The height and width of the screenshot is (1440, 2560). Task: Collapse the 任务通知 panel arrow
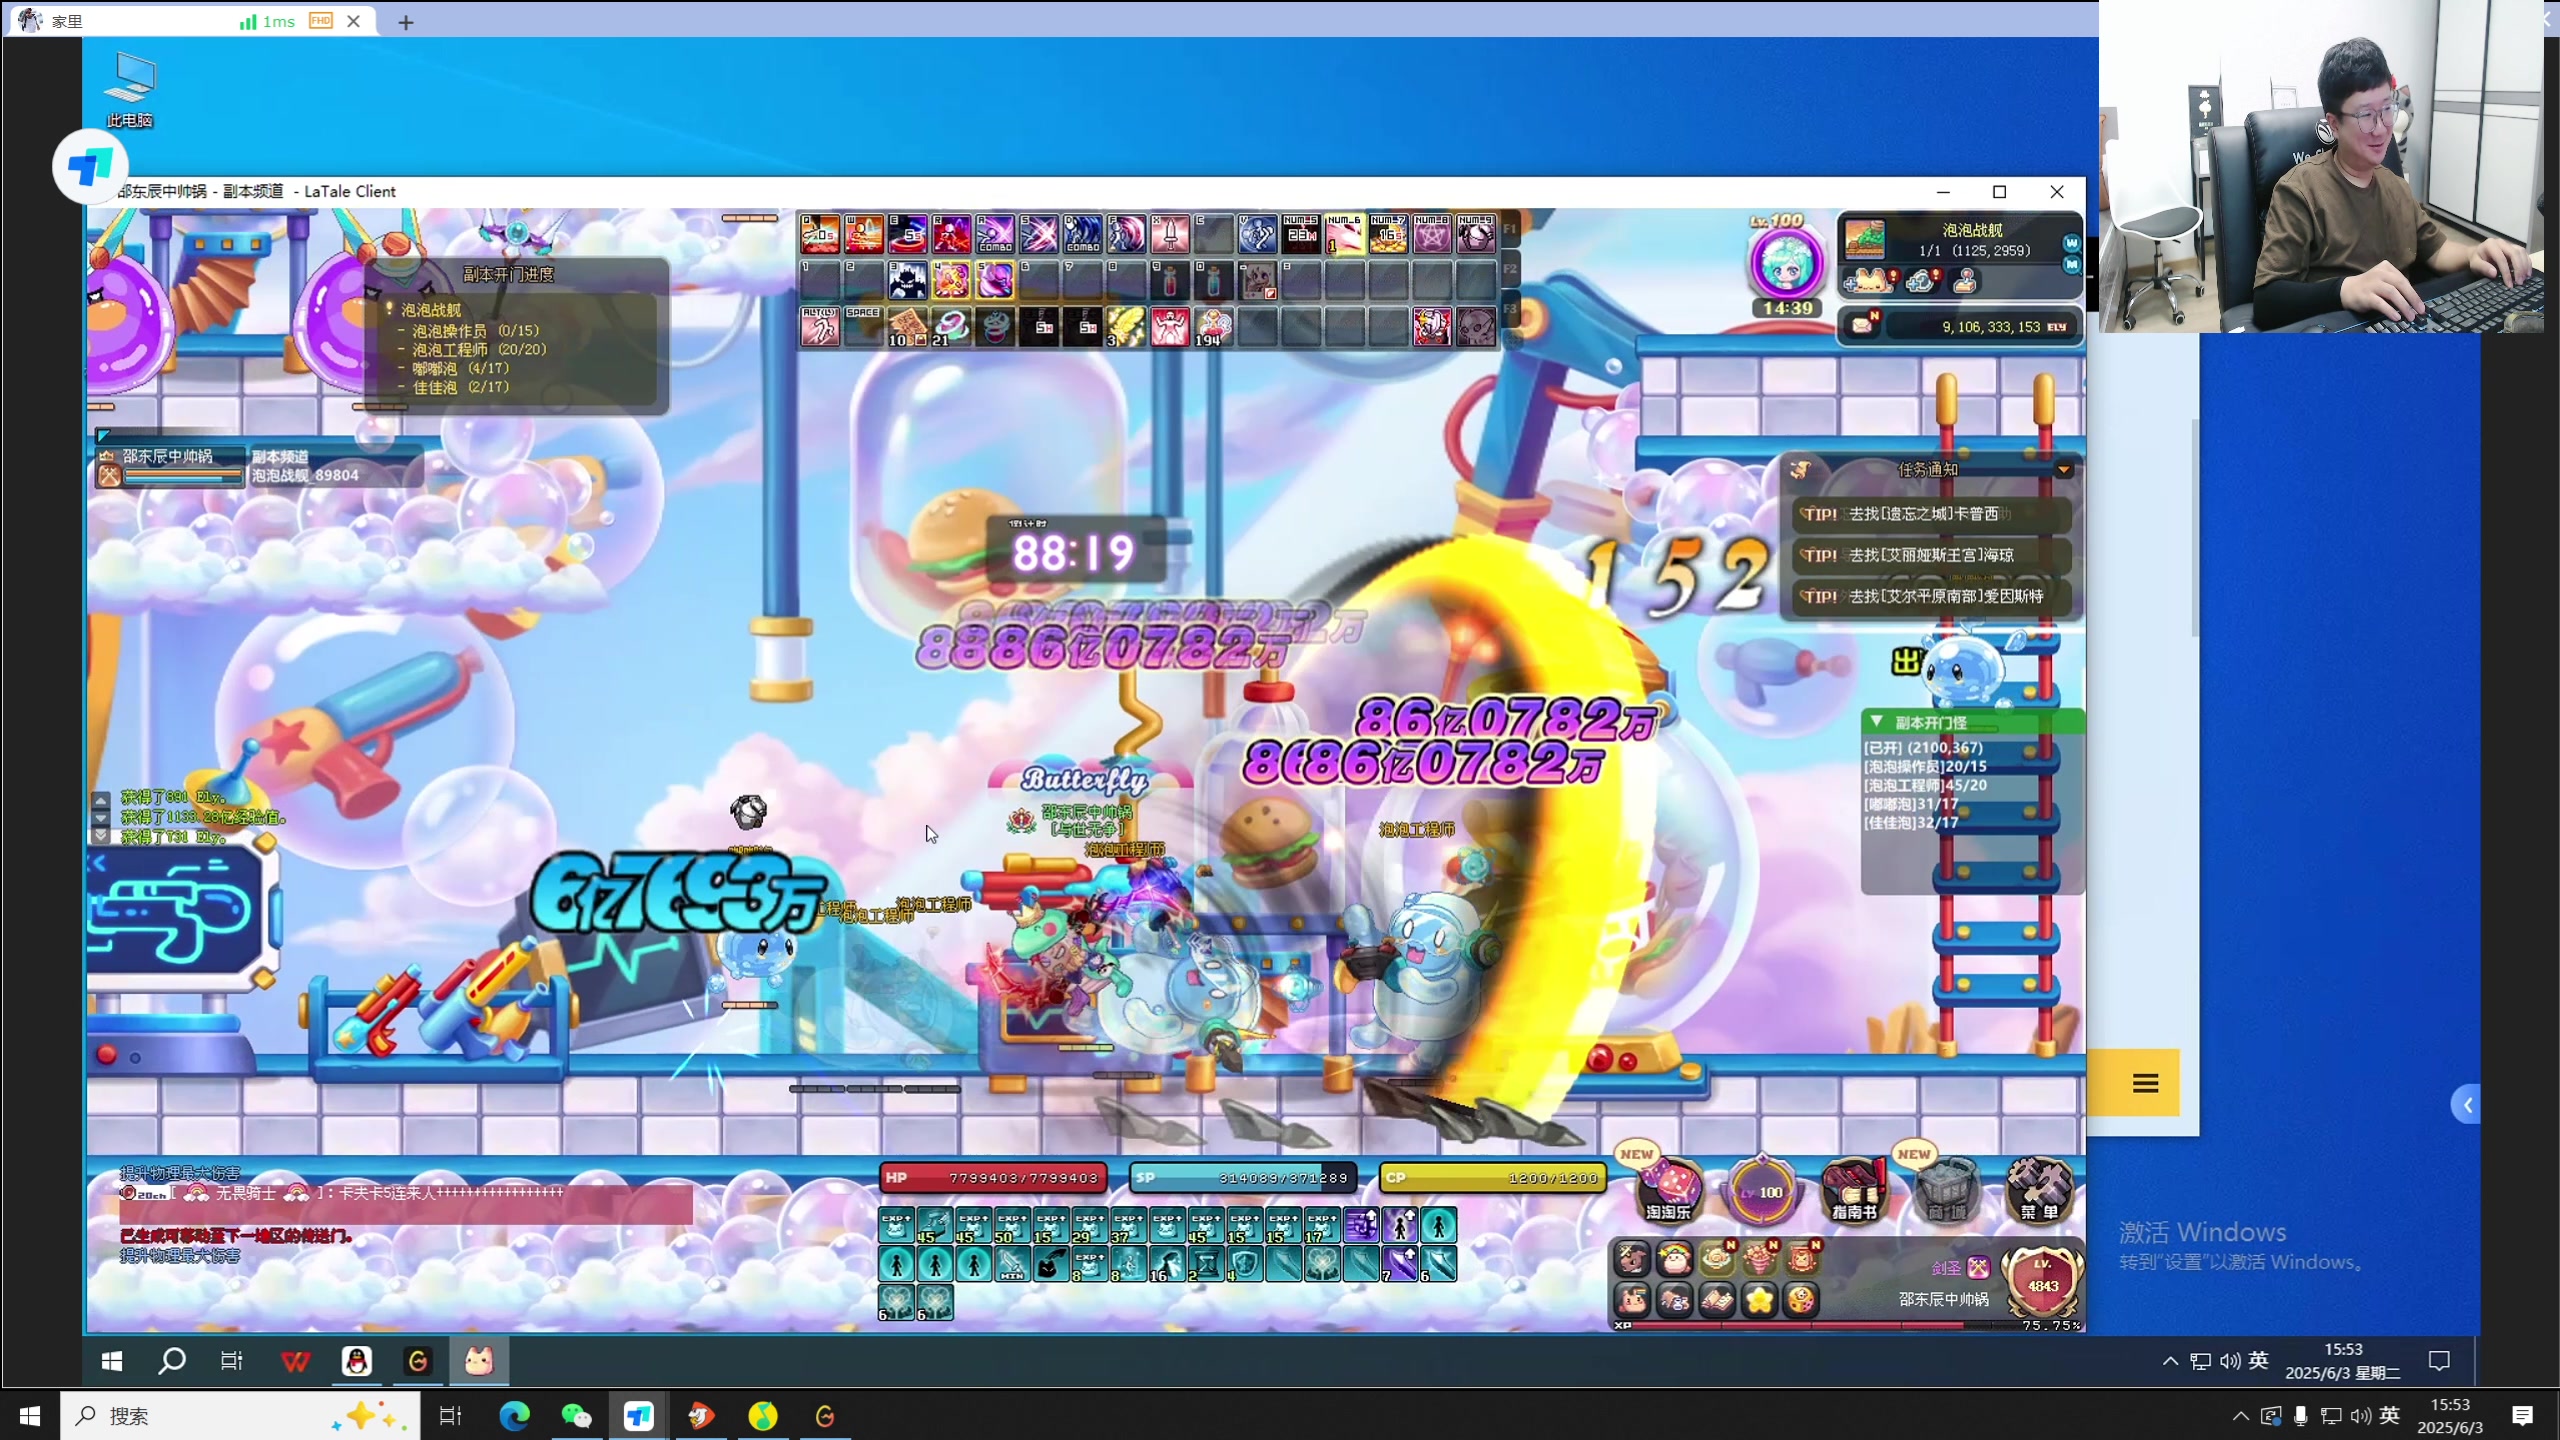pyautogui.click(x=2063, y=469)
